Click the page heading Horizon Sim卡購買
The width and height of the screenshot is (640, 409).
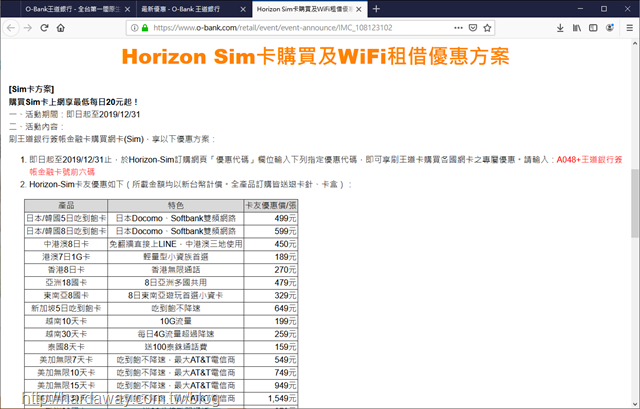315,56
